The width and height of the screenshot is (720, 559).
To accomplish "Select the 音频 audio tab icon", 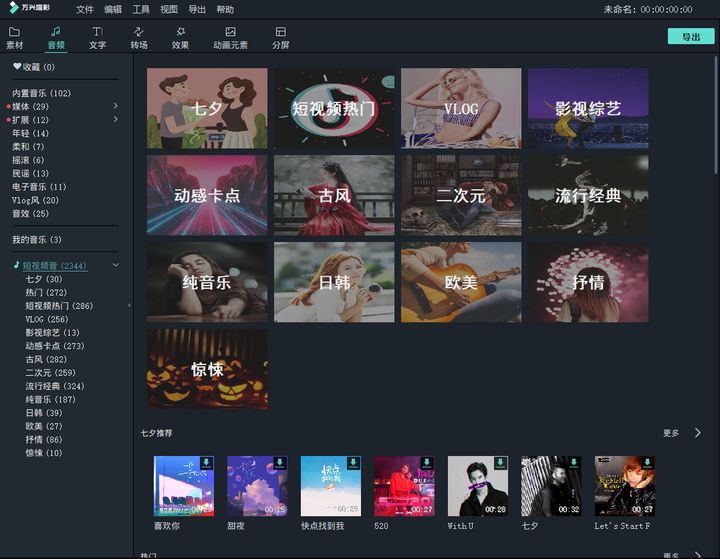I will (56, 32).
